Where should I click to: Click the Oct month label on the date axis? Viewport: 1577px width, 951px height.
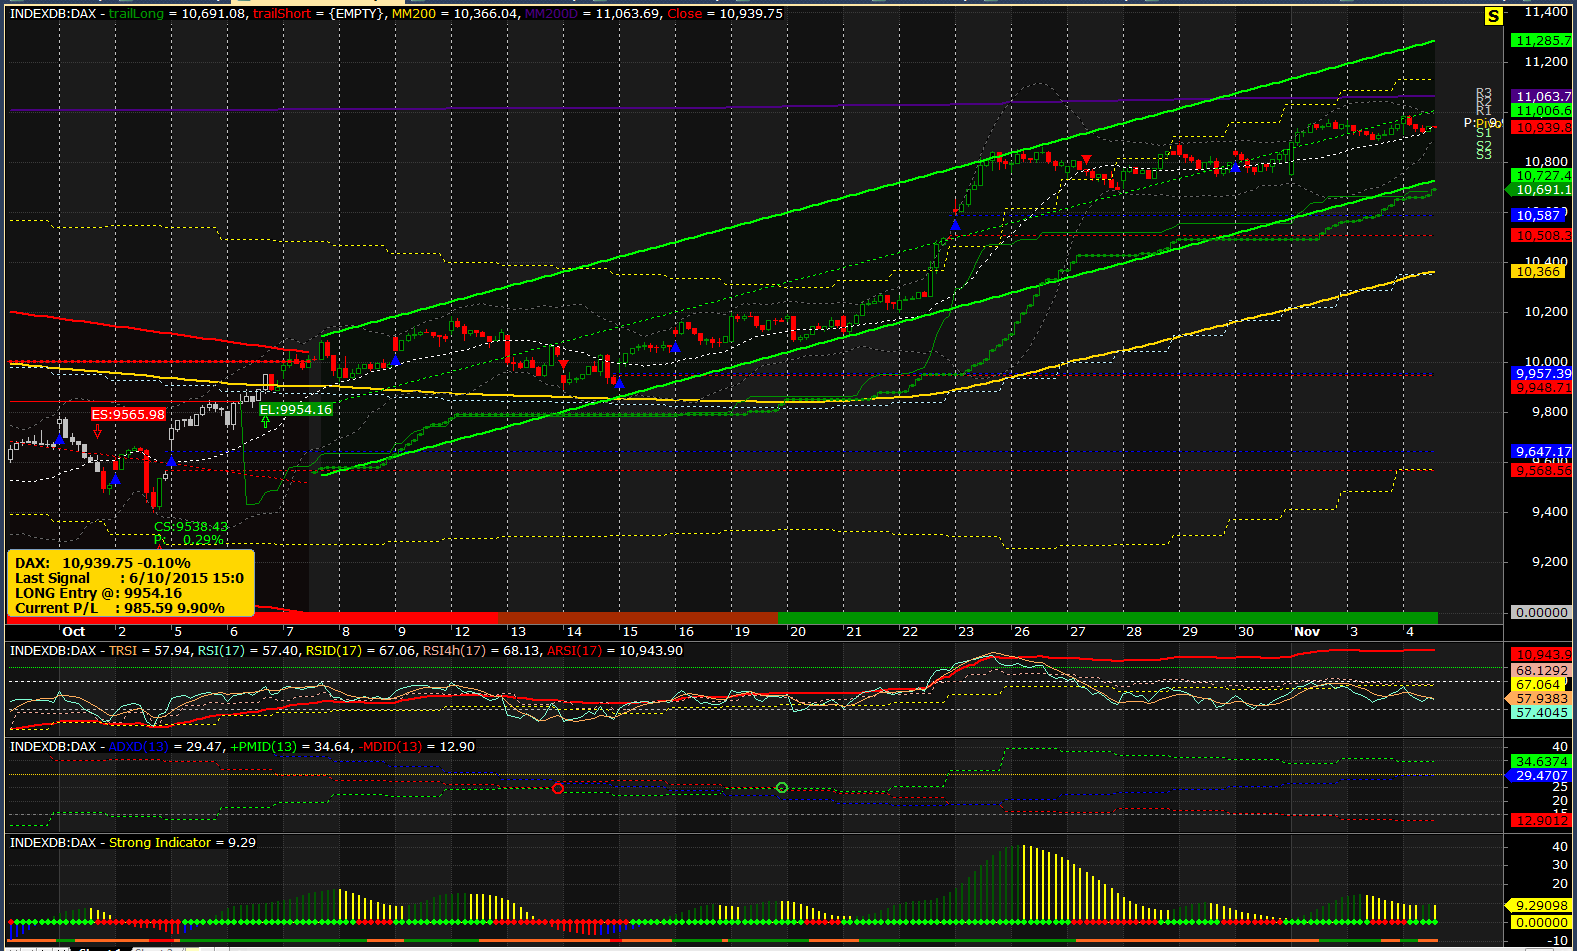74,632
